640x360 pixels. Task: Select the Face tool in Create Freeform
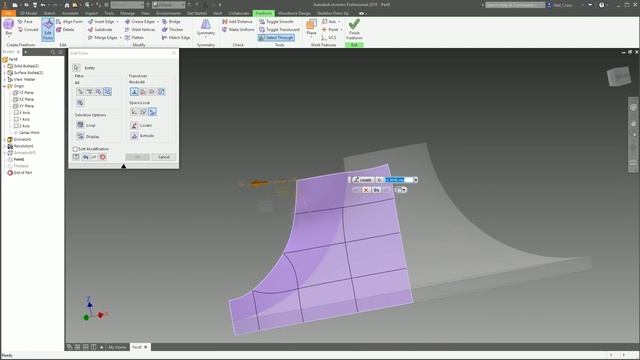coord(25,21)
